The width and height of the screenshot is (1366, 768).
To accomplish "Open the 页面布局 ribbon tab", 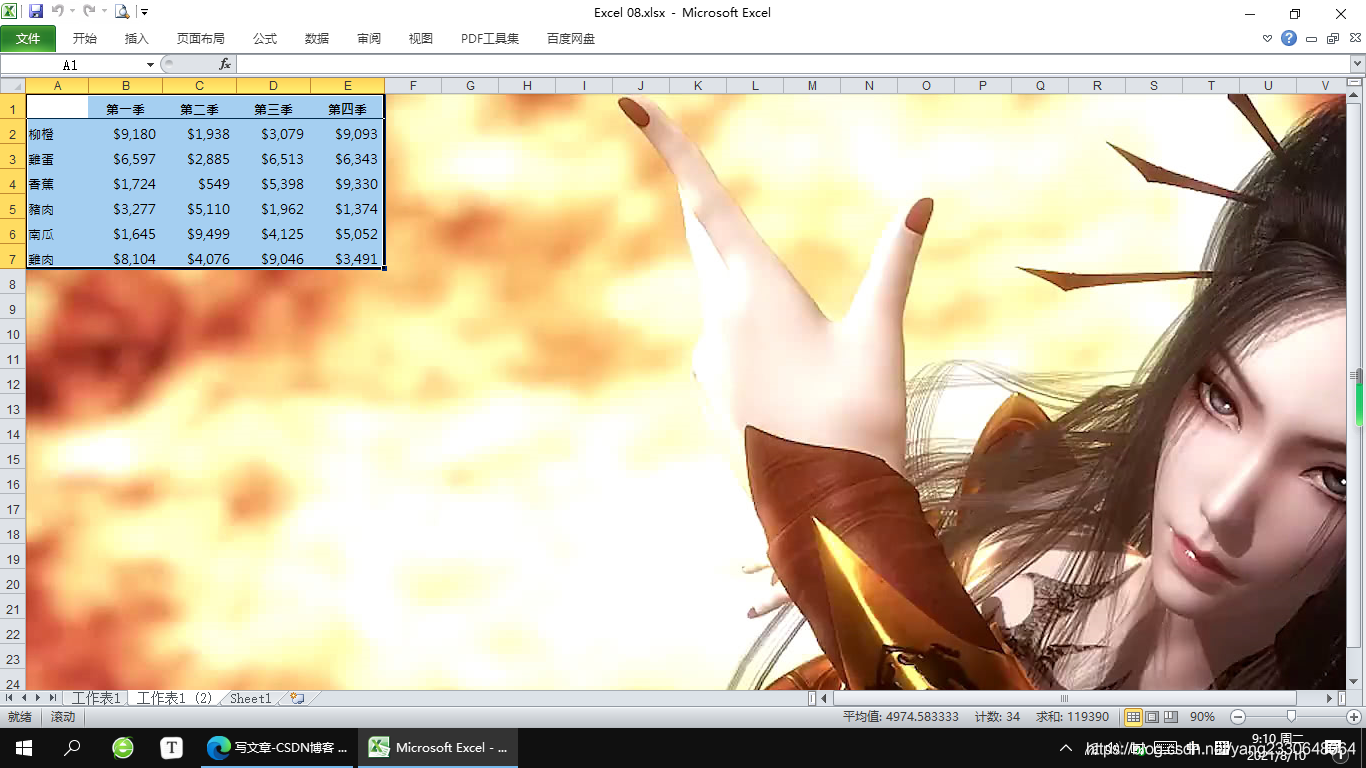I will click(x=201, y=39).
